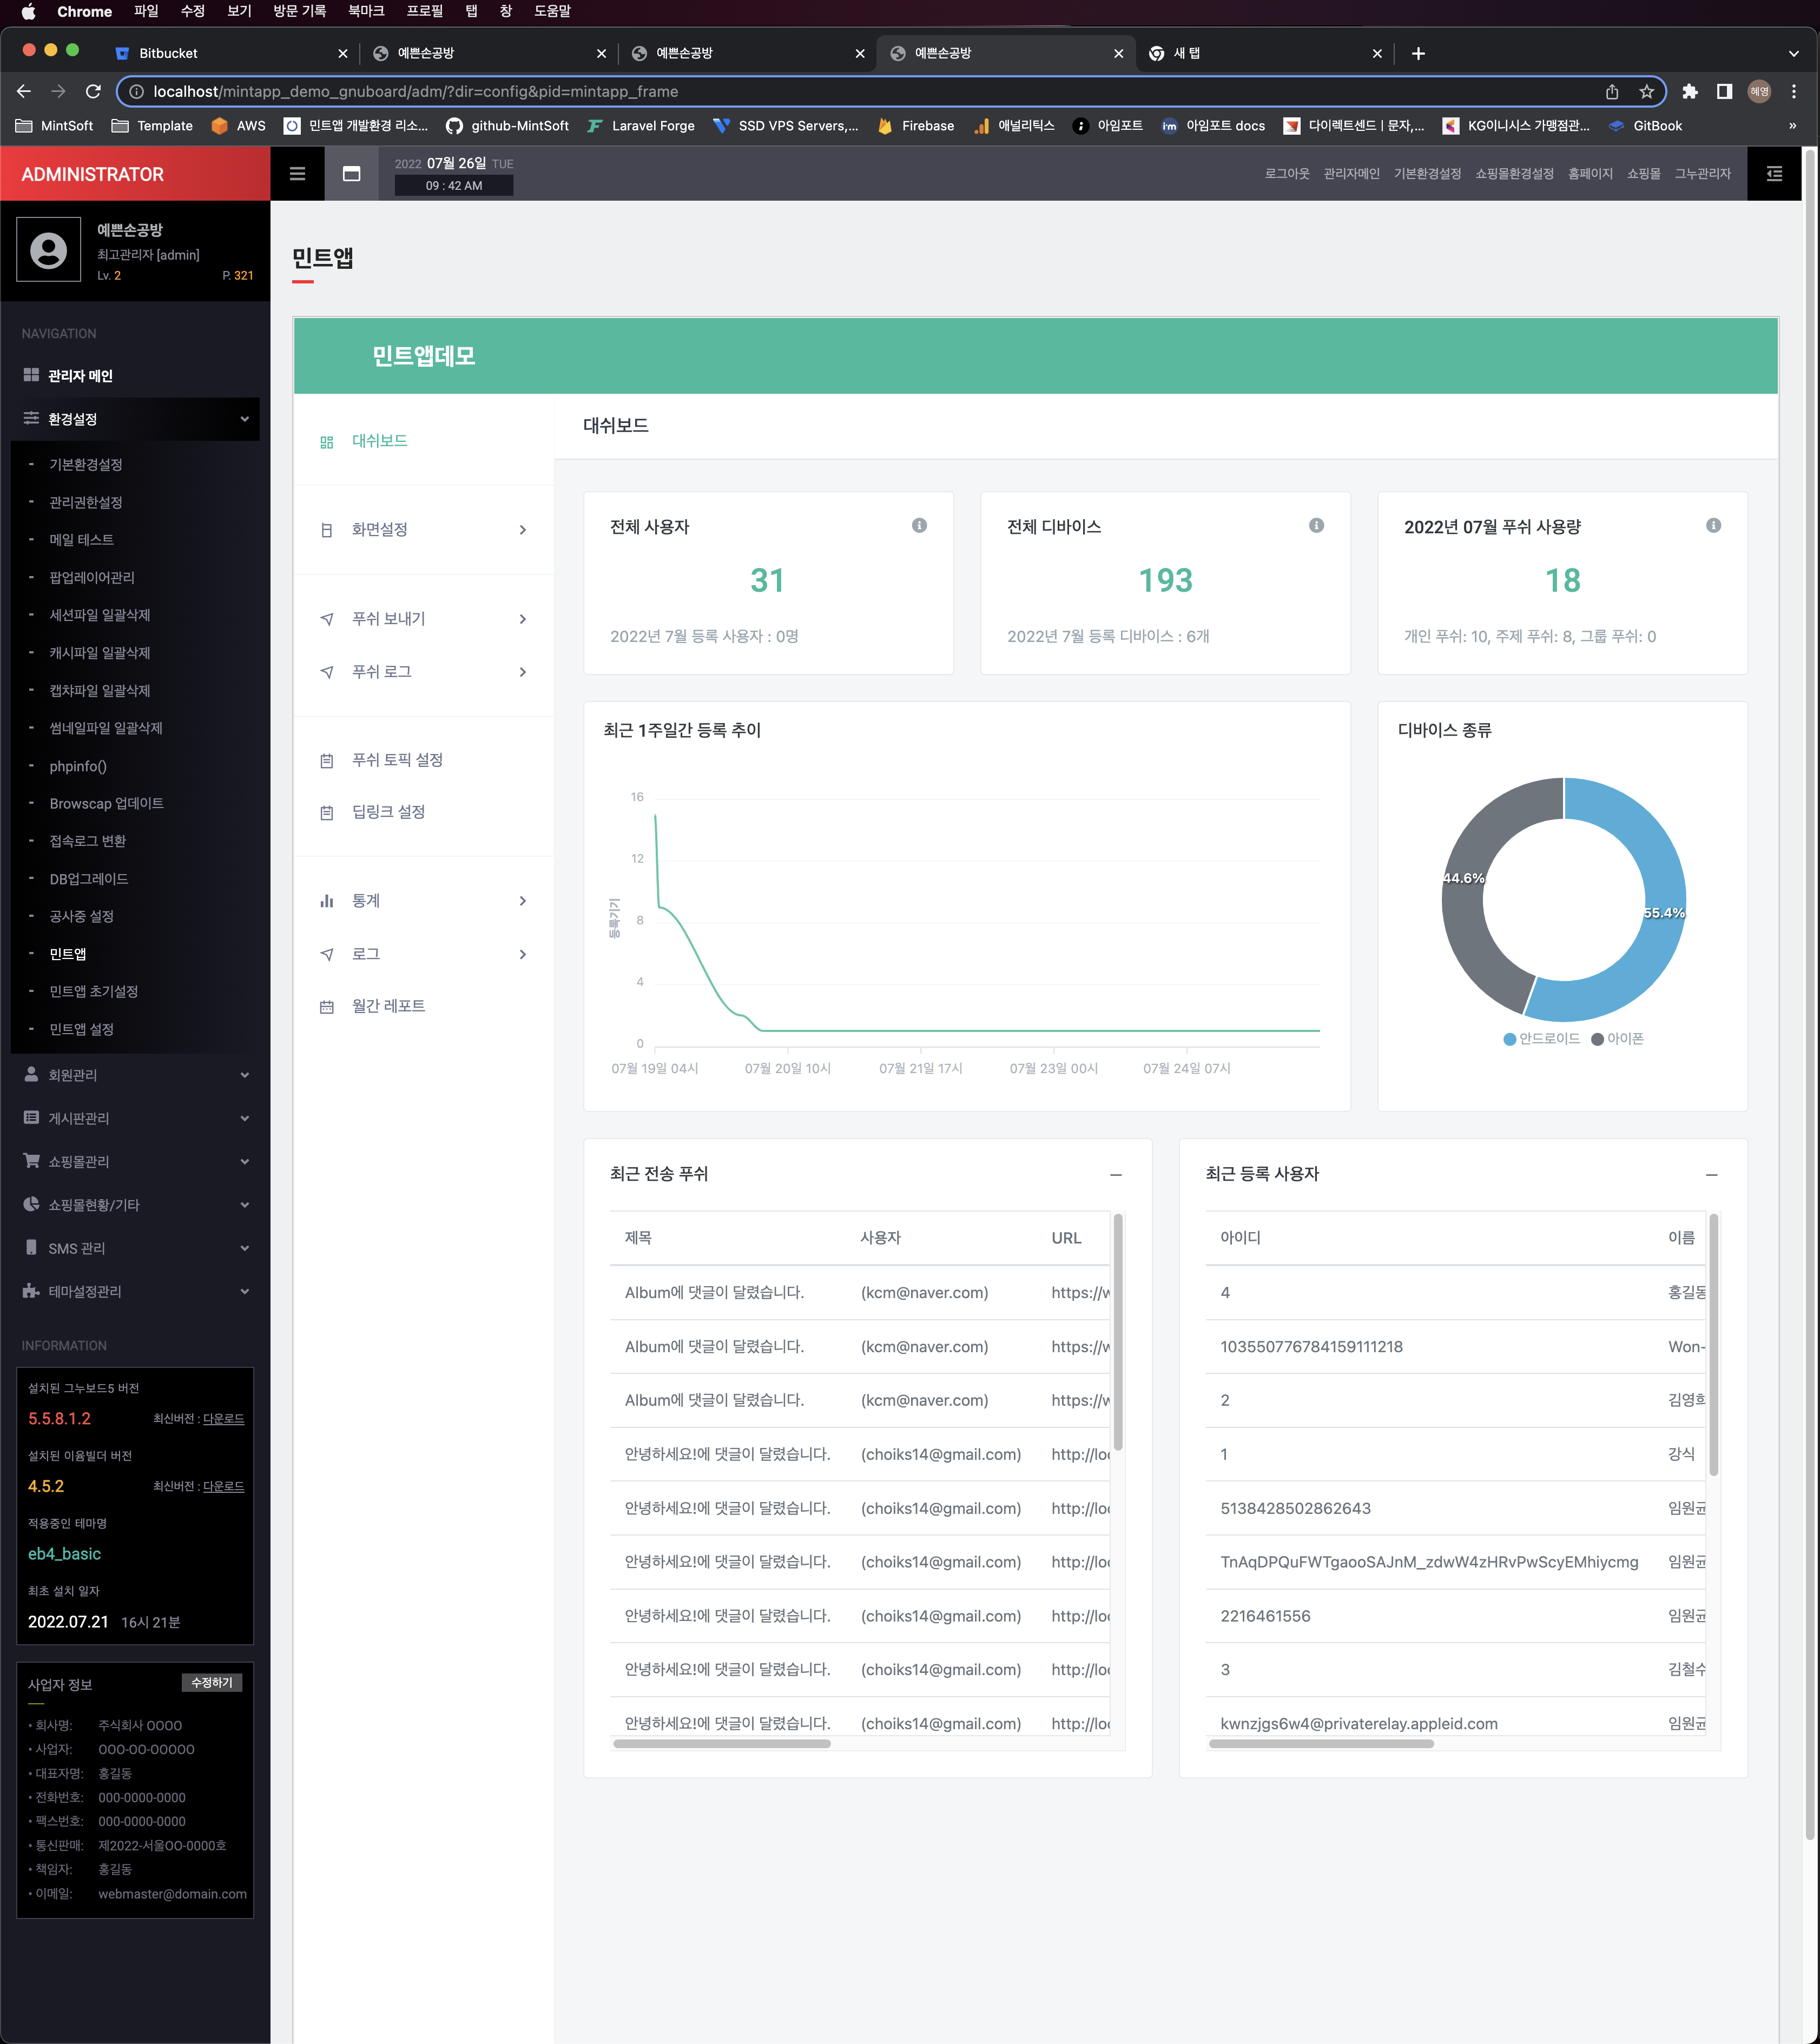Bookmark page with the star icon
The height and width of the screenshot is (2044, 1820).
[x=1646, y=92]
